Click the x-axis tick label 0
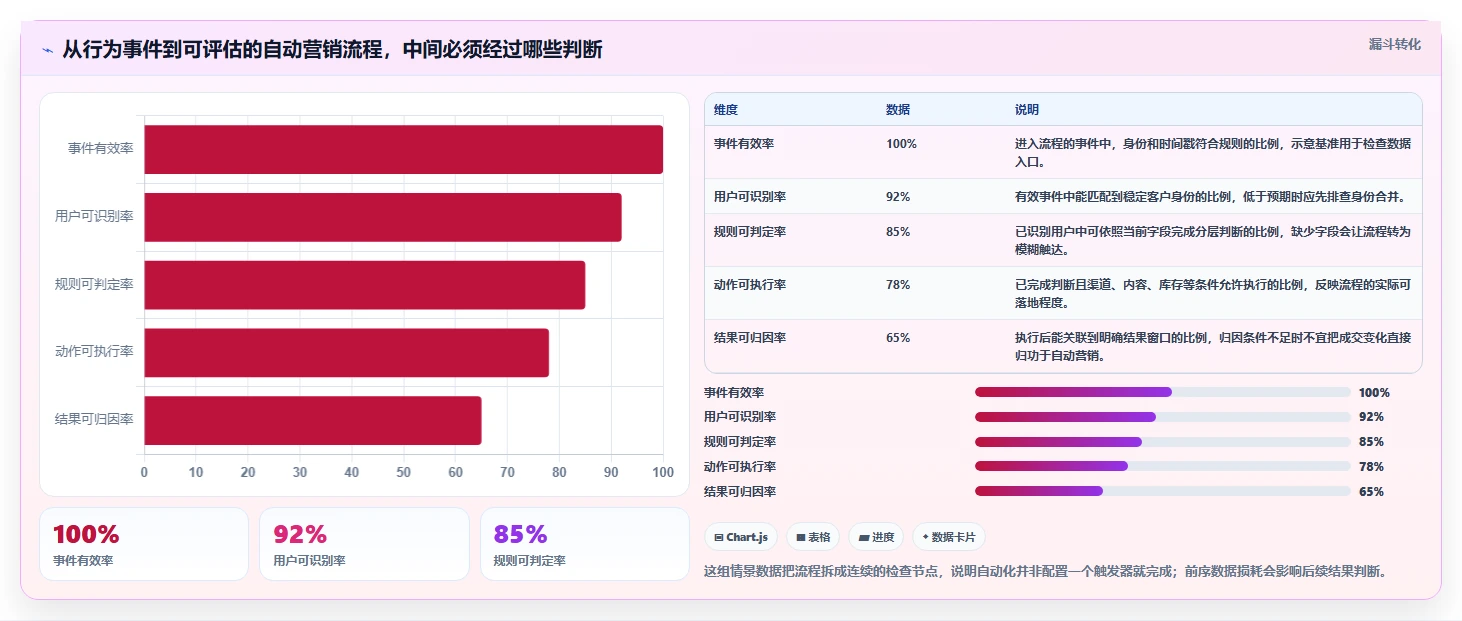The height and width of the screenshot is (621, 1462). 144,472
